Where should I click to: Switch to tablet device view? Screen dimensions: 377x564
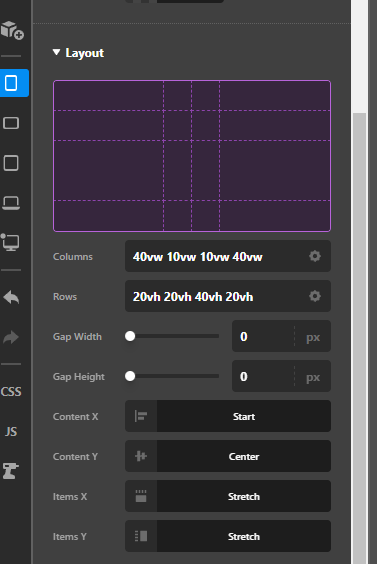pyautogui.click(x=11, y=163)
